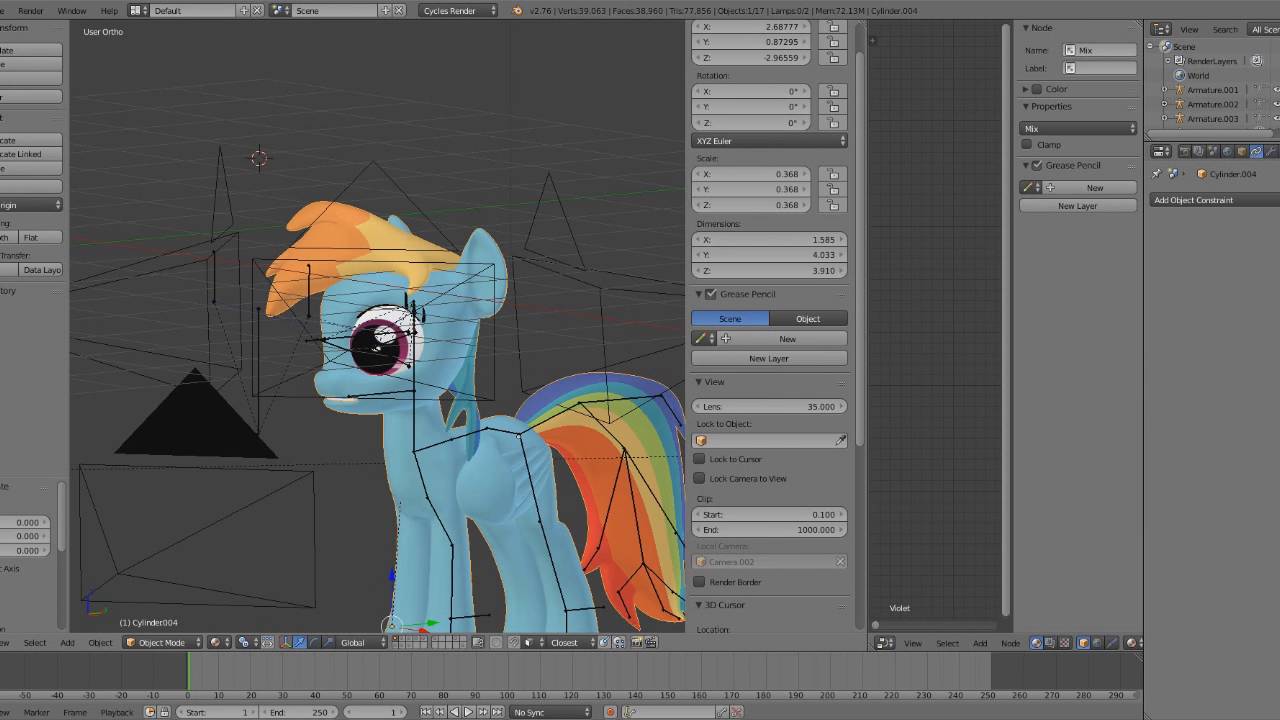Viewport: 1280px width, 720px height.
Task: Enable Render Border checkbox
Action: point(699,582)
